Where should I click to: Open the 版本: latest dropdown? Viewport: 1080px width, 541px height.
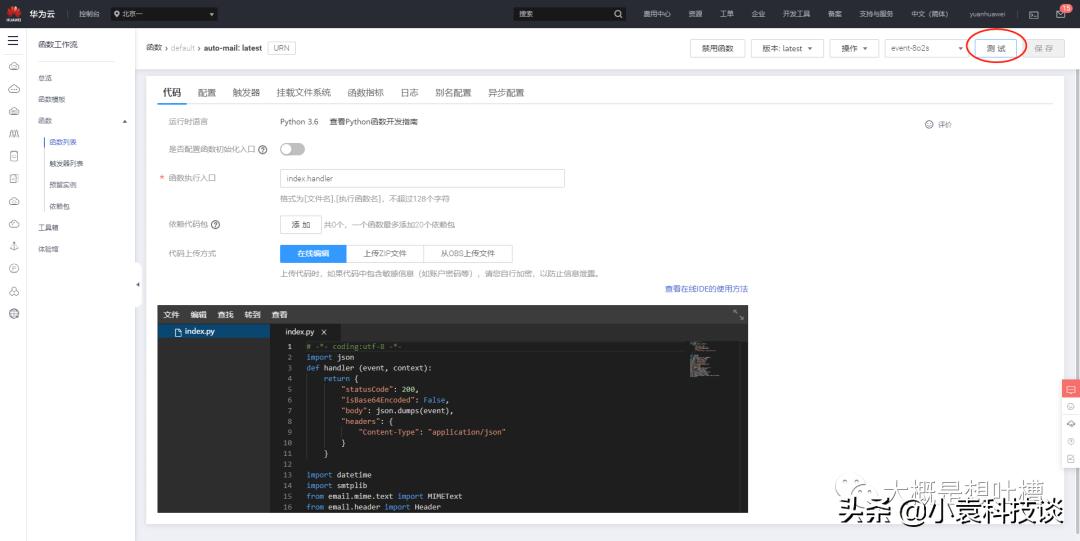coord(787,48)
